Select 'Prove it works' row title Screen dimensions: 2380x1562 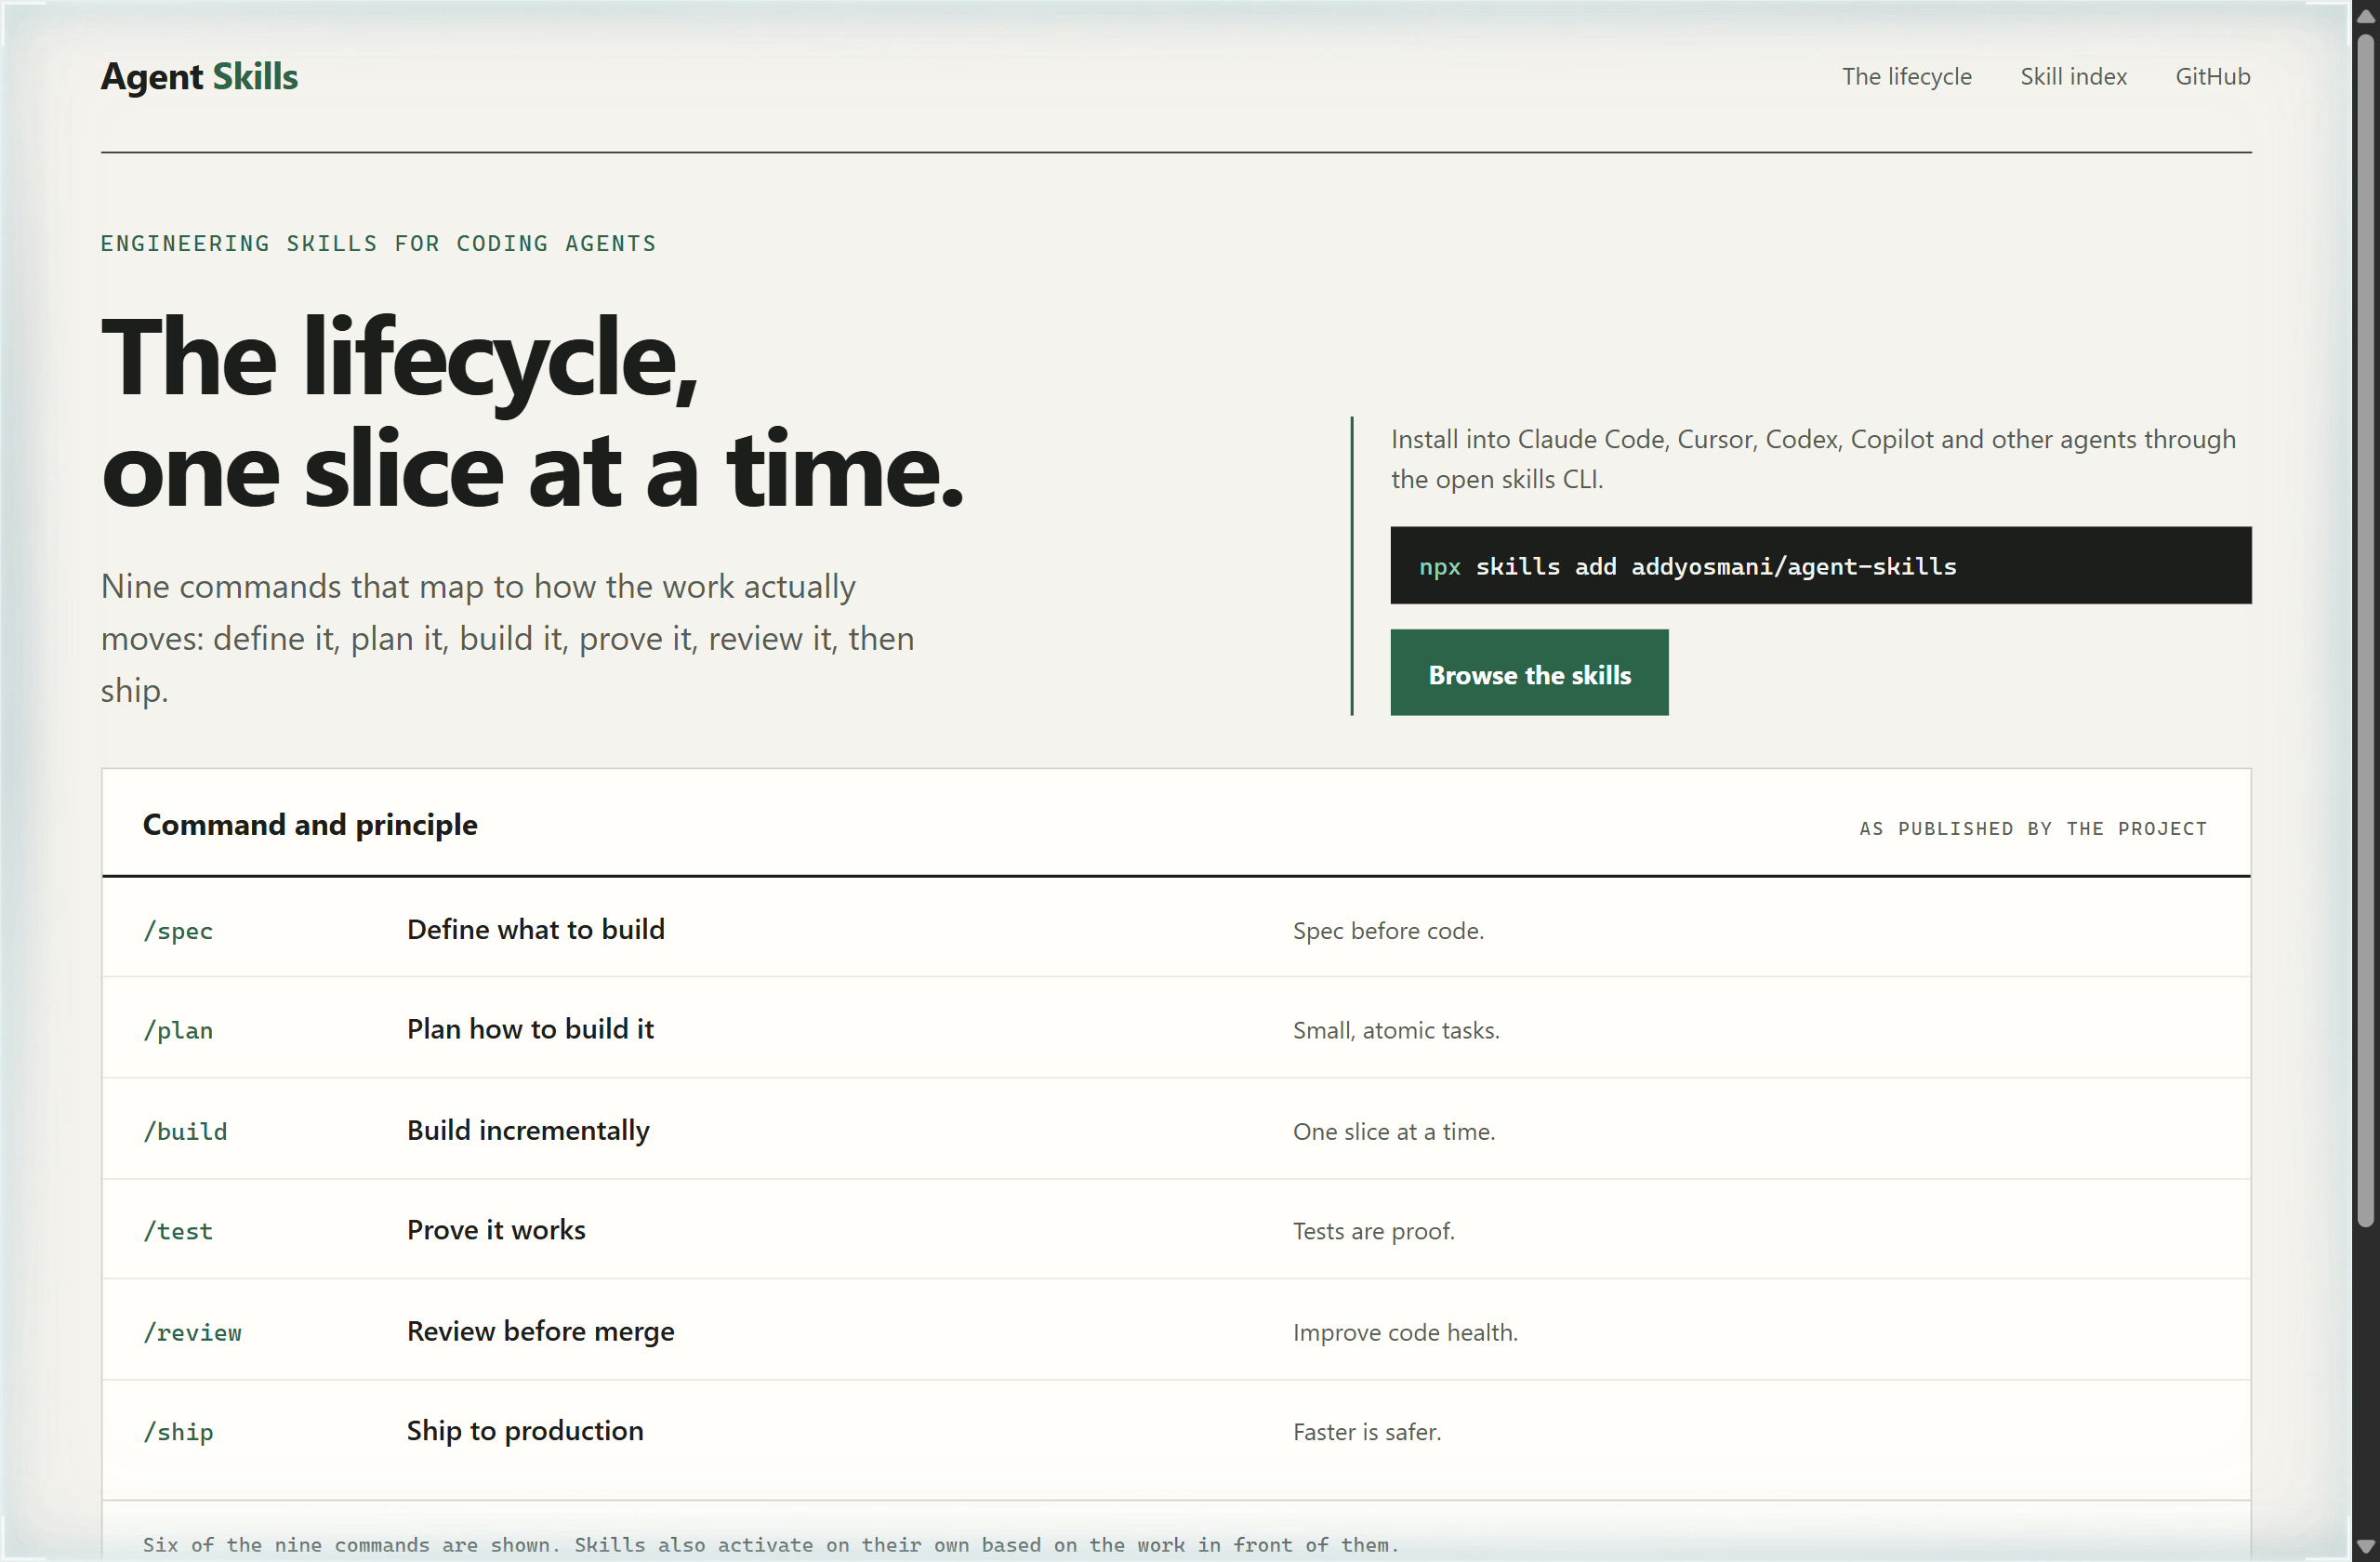(x=496, y=1231)
